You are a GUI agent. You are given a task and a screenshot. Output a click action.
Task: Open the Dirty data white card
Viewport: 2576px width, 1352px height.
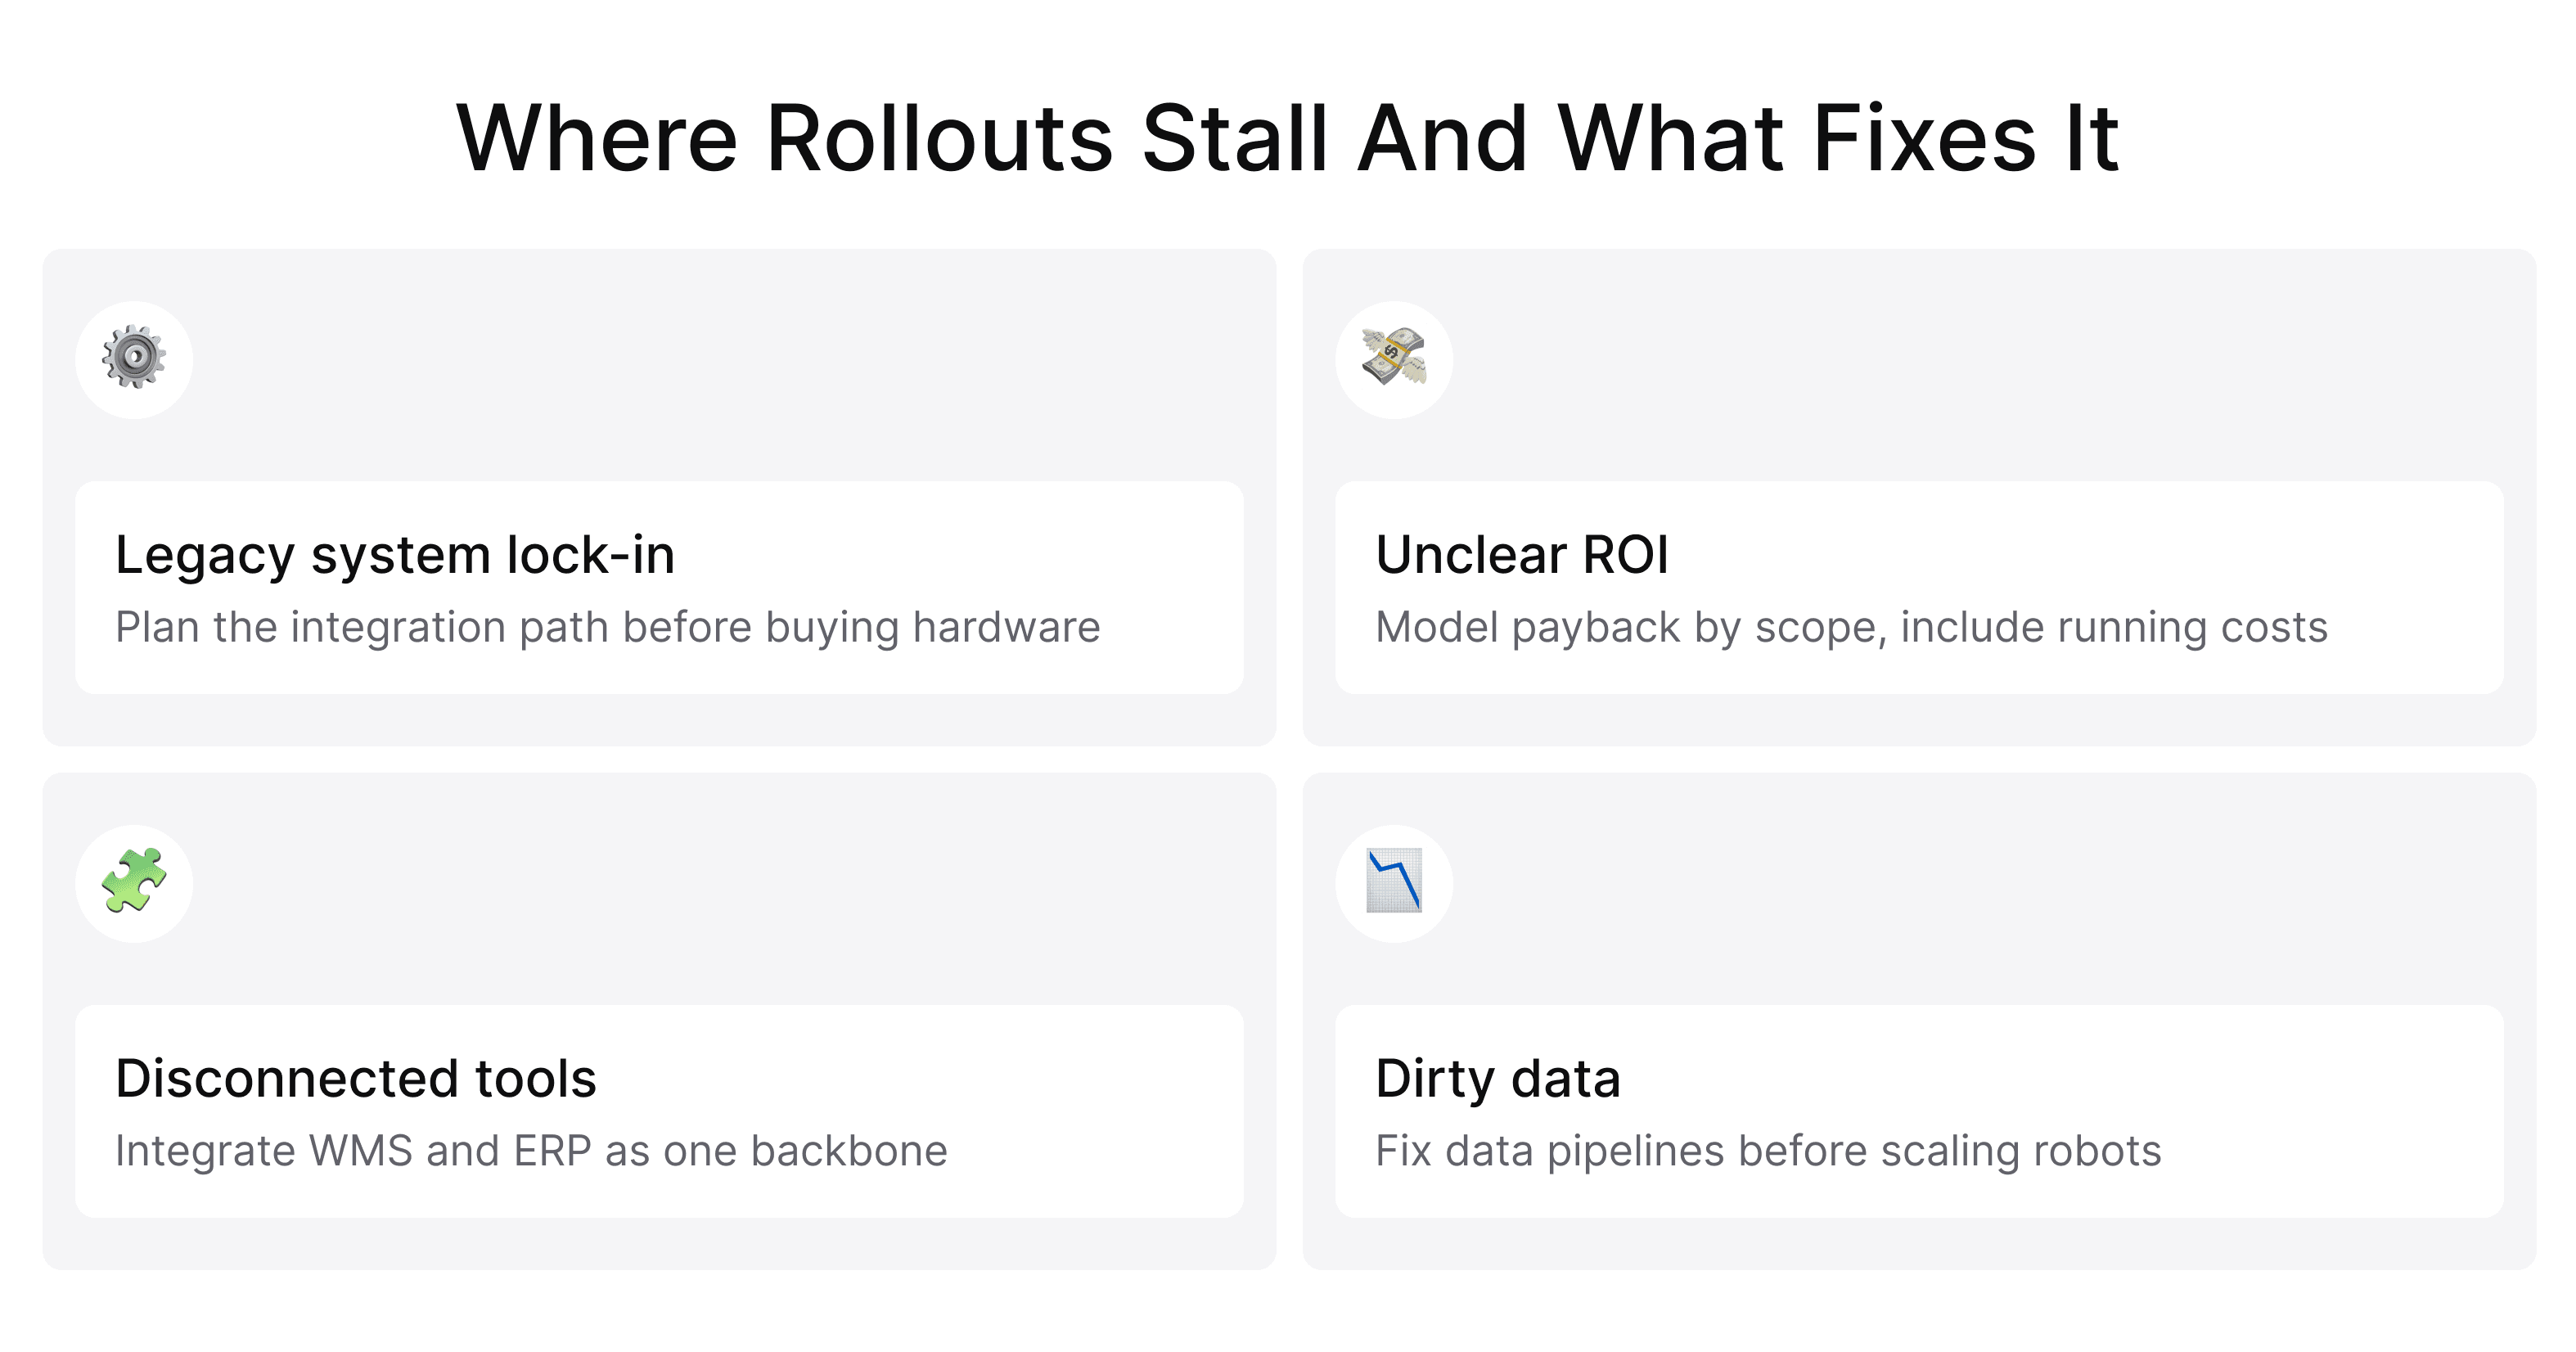(x=1919, y=1111)
